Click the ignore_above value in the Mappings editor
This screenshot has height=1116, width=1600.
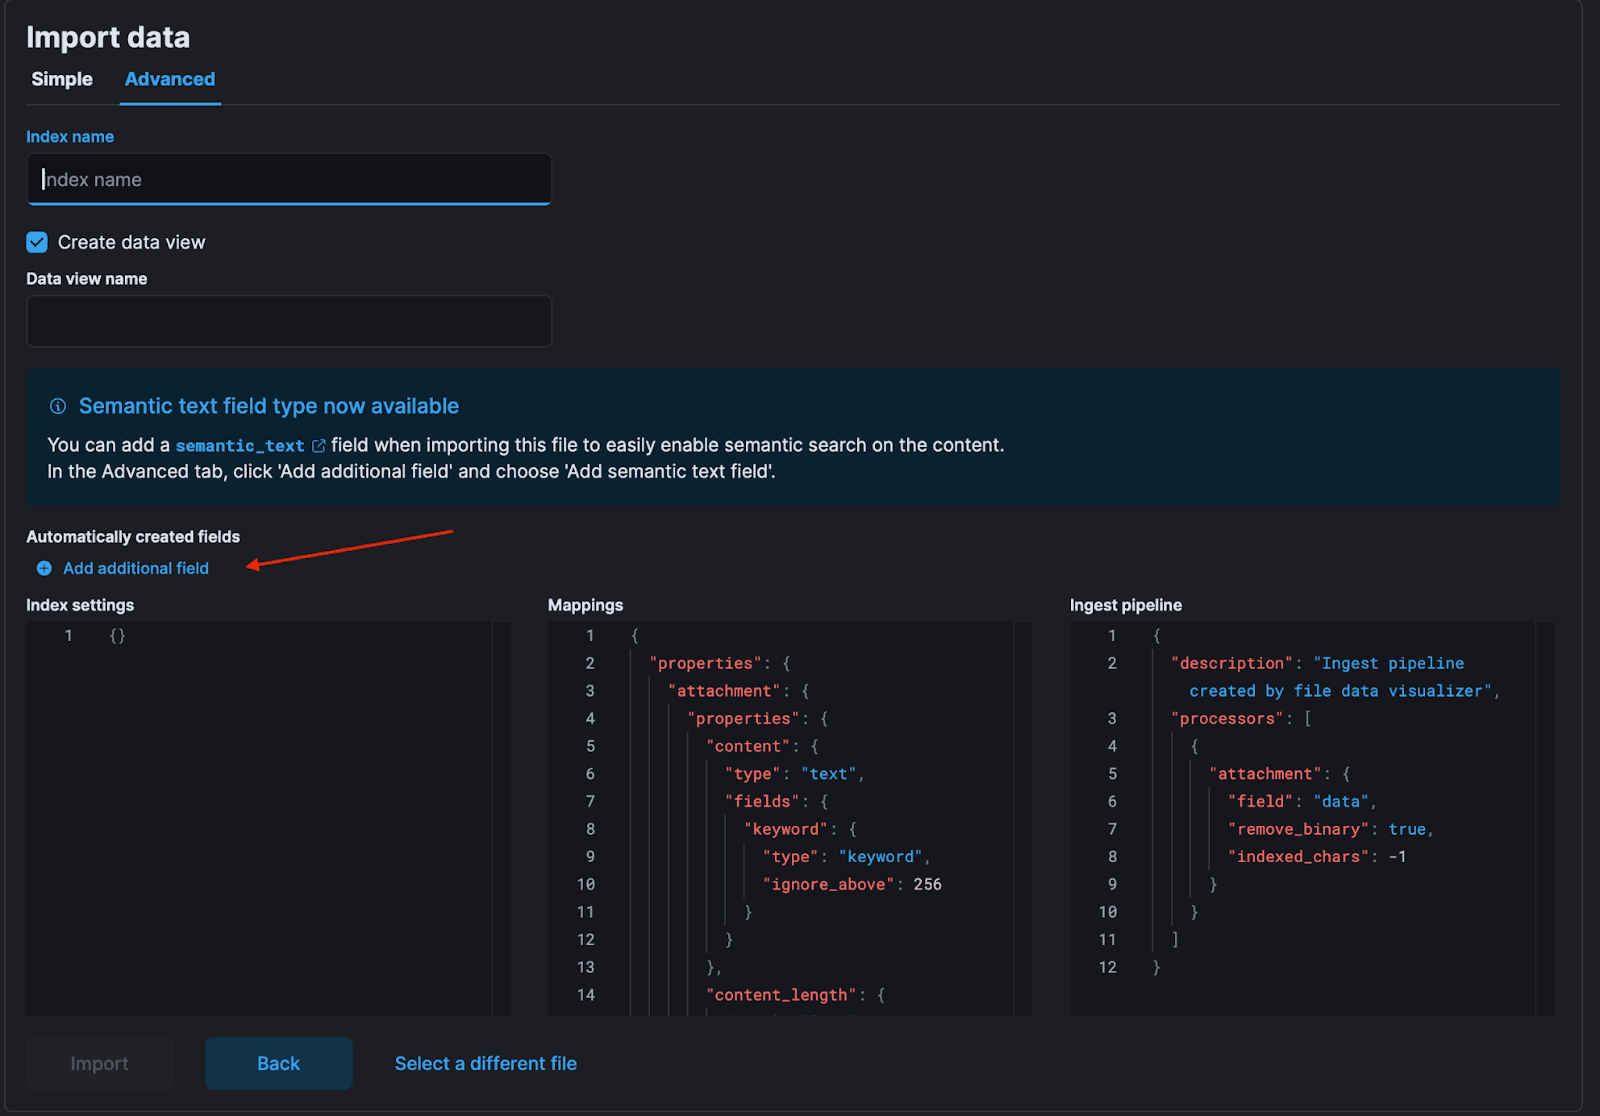(928, 884)
